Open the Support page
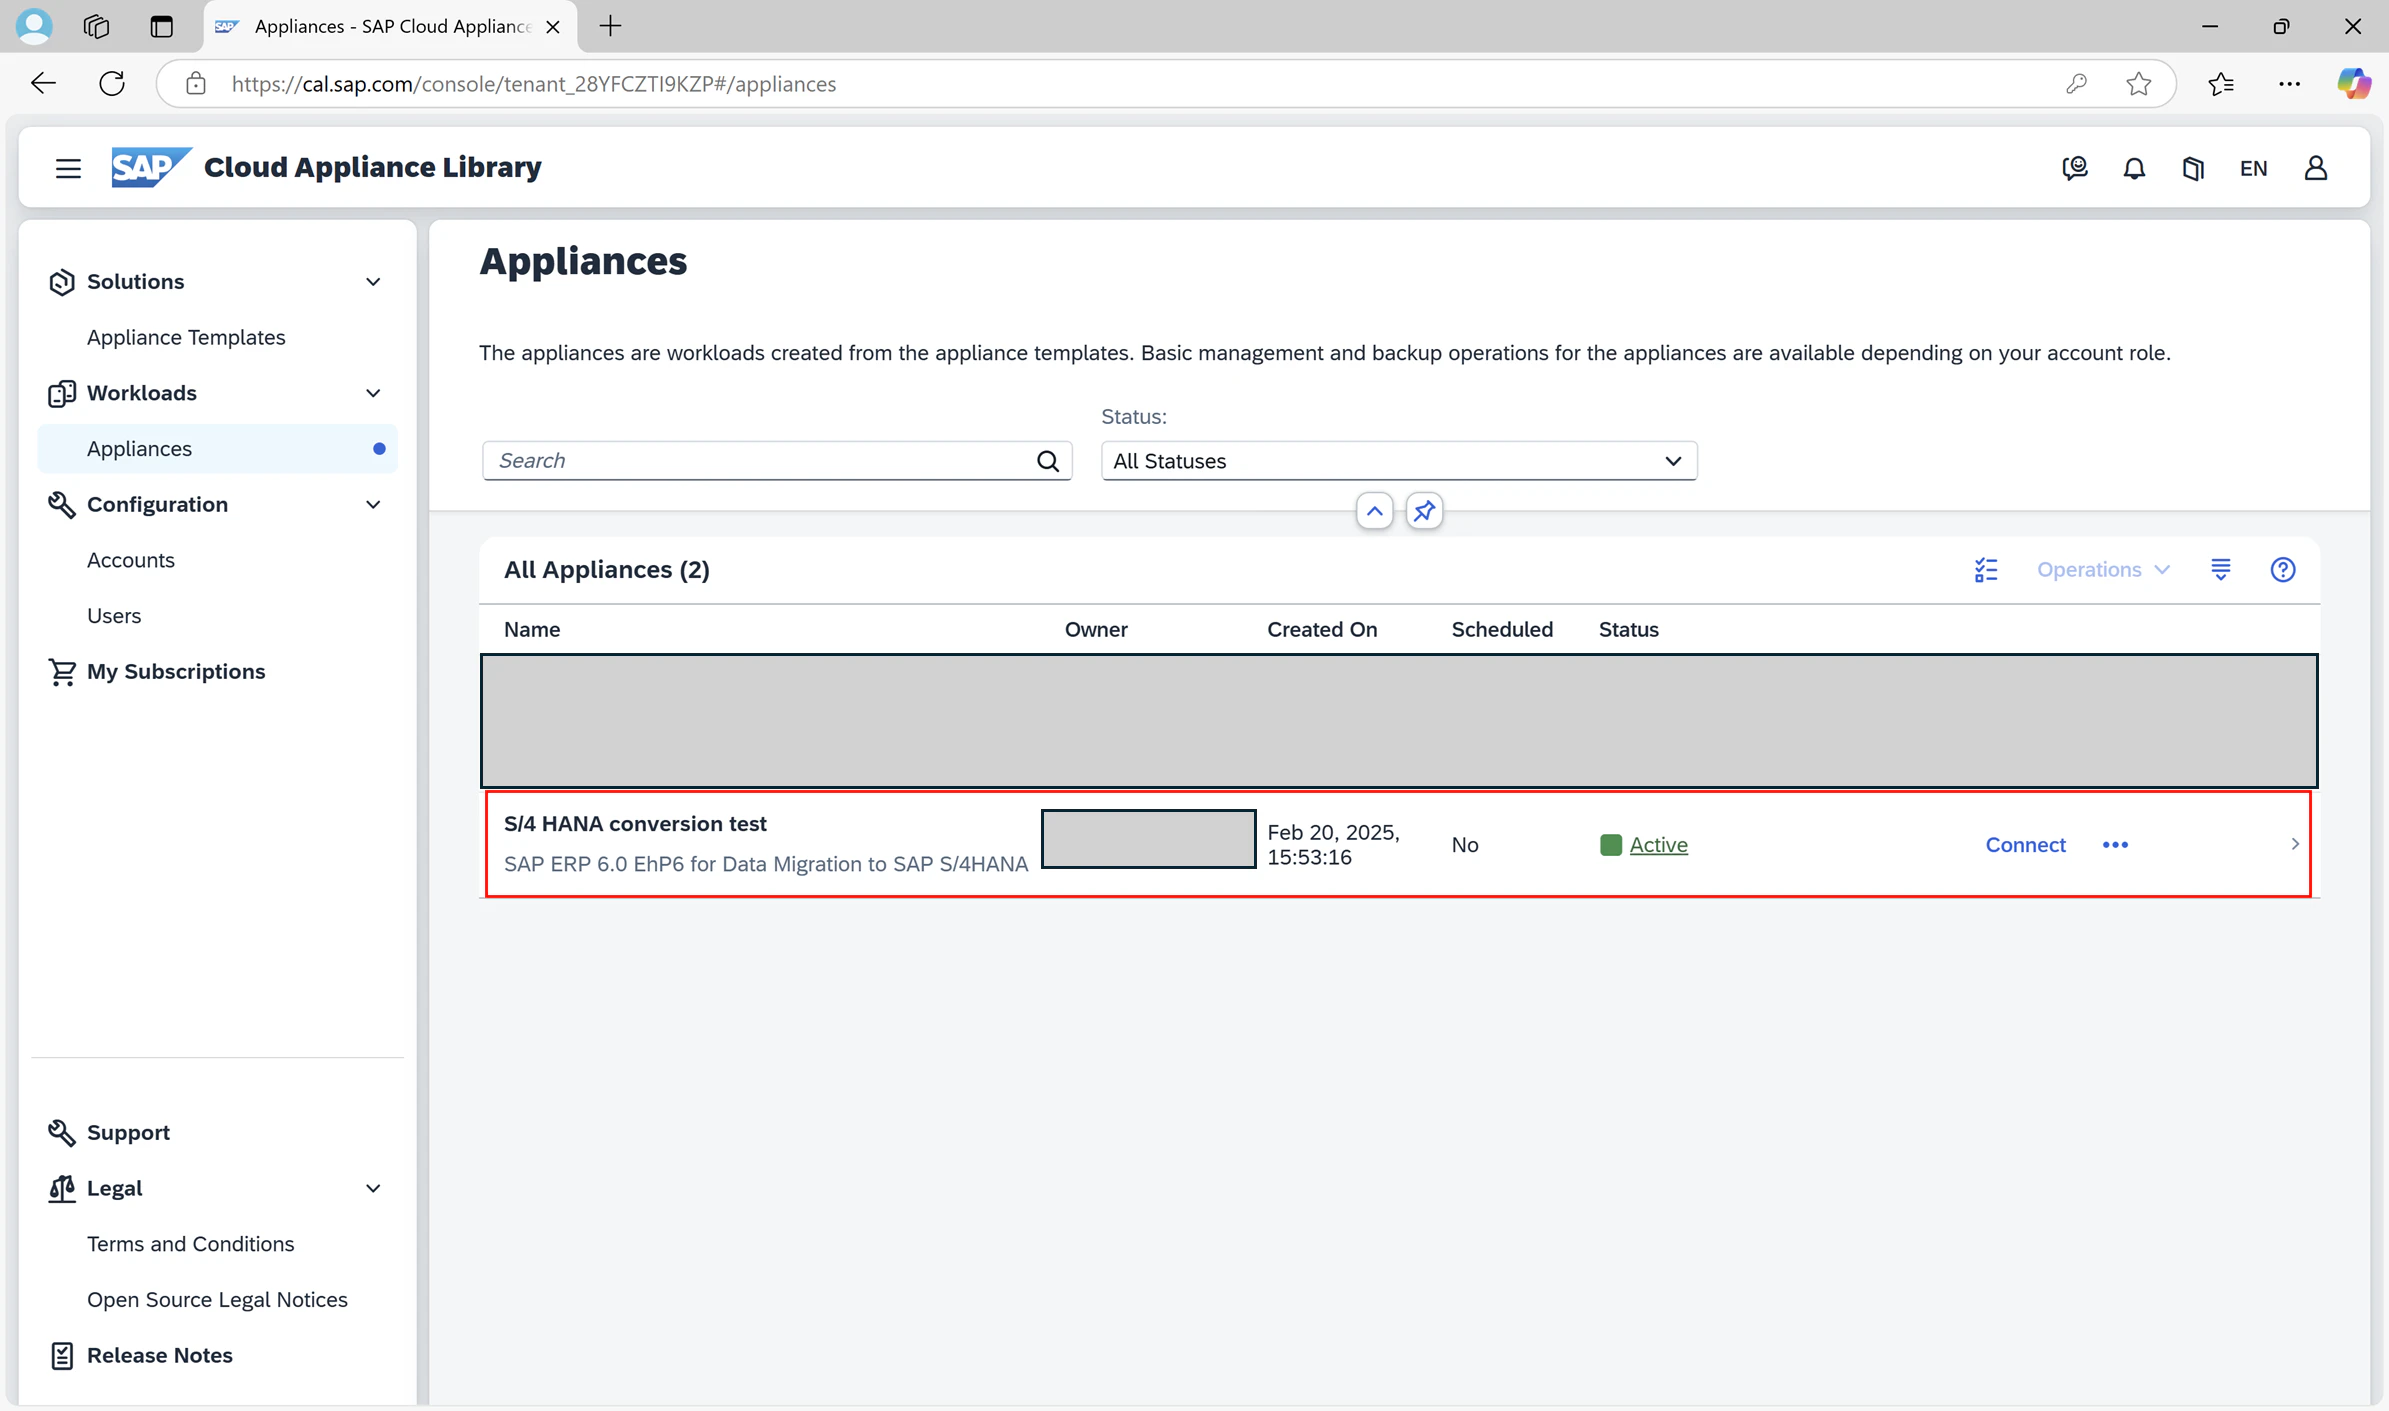This screenshot has width=2389, height=1411. click(128, 1133)
